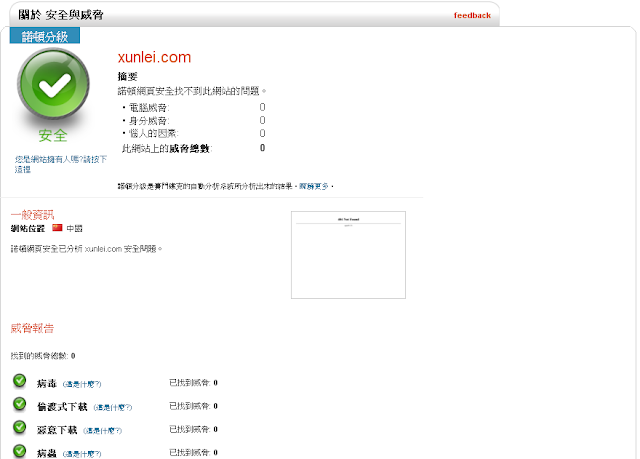The width and height of the screenshot is (640, 459).
Task: Open 這是什麼 link next to 病蟲
Action: tap(82, 454)
